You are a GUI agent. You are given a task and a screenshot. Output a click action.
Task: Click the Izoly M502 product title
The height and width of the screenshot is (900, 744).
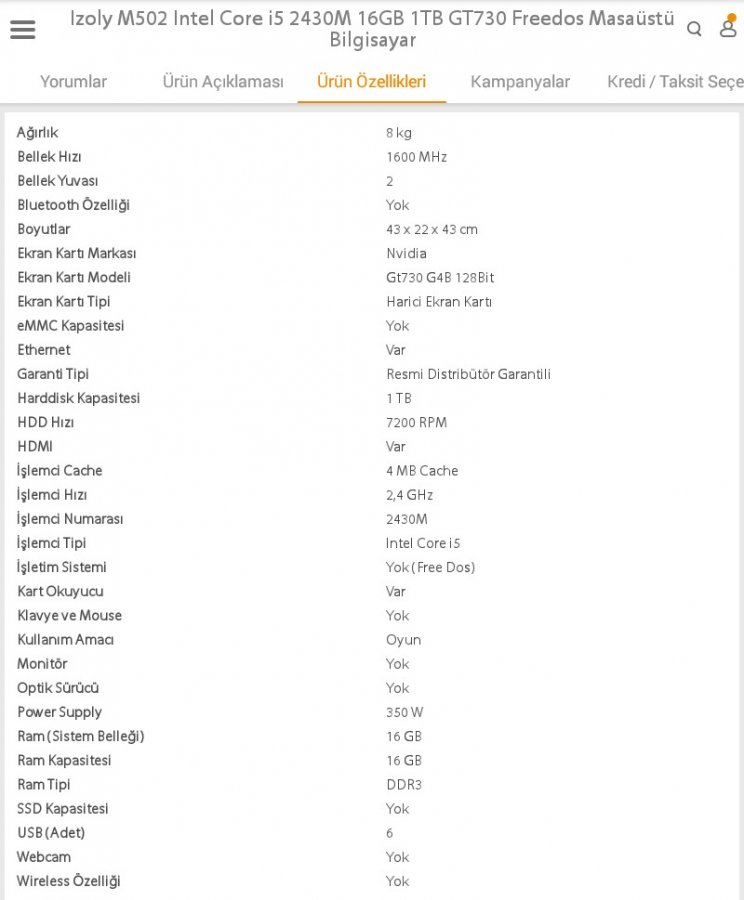tap(372, 29)
